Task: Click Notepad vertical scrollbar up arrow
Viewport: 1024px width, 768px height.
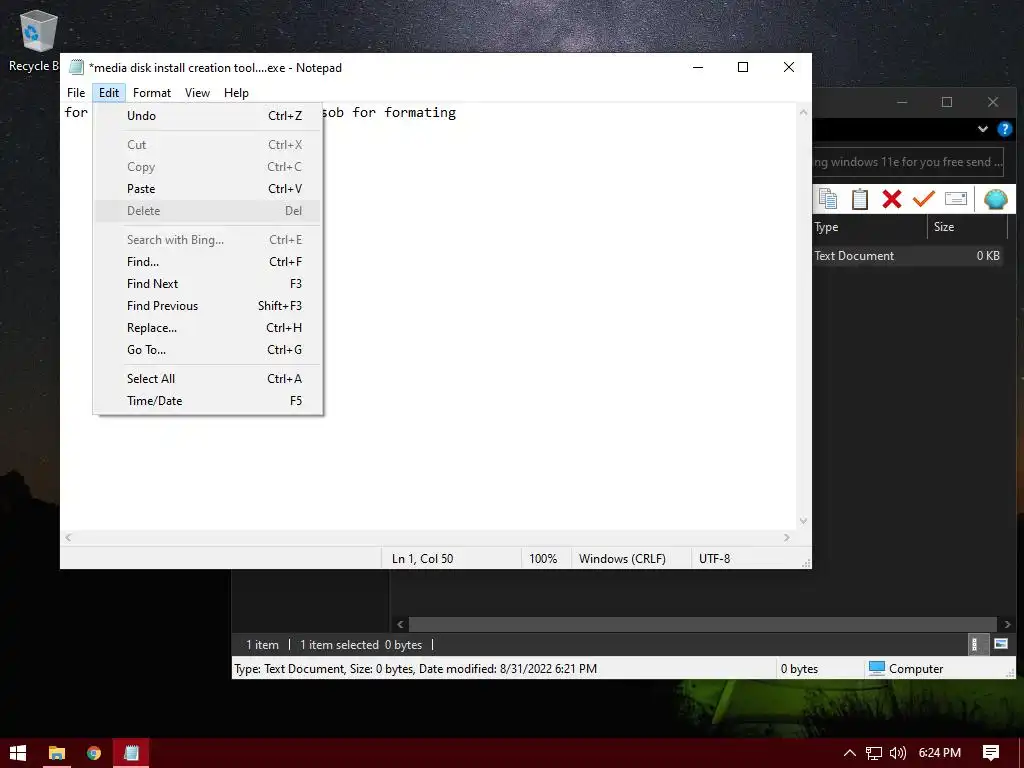Action: (x=803, y=112)
